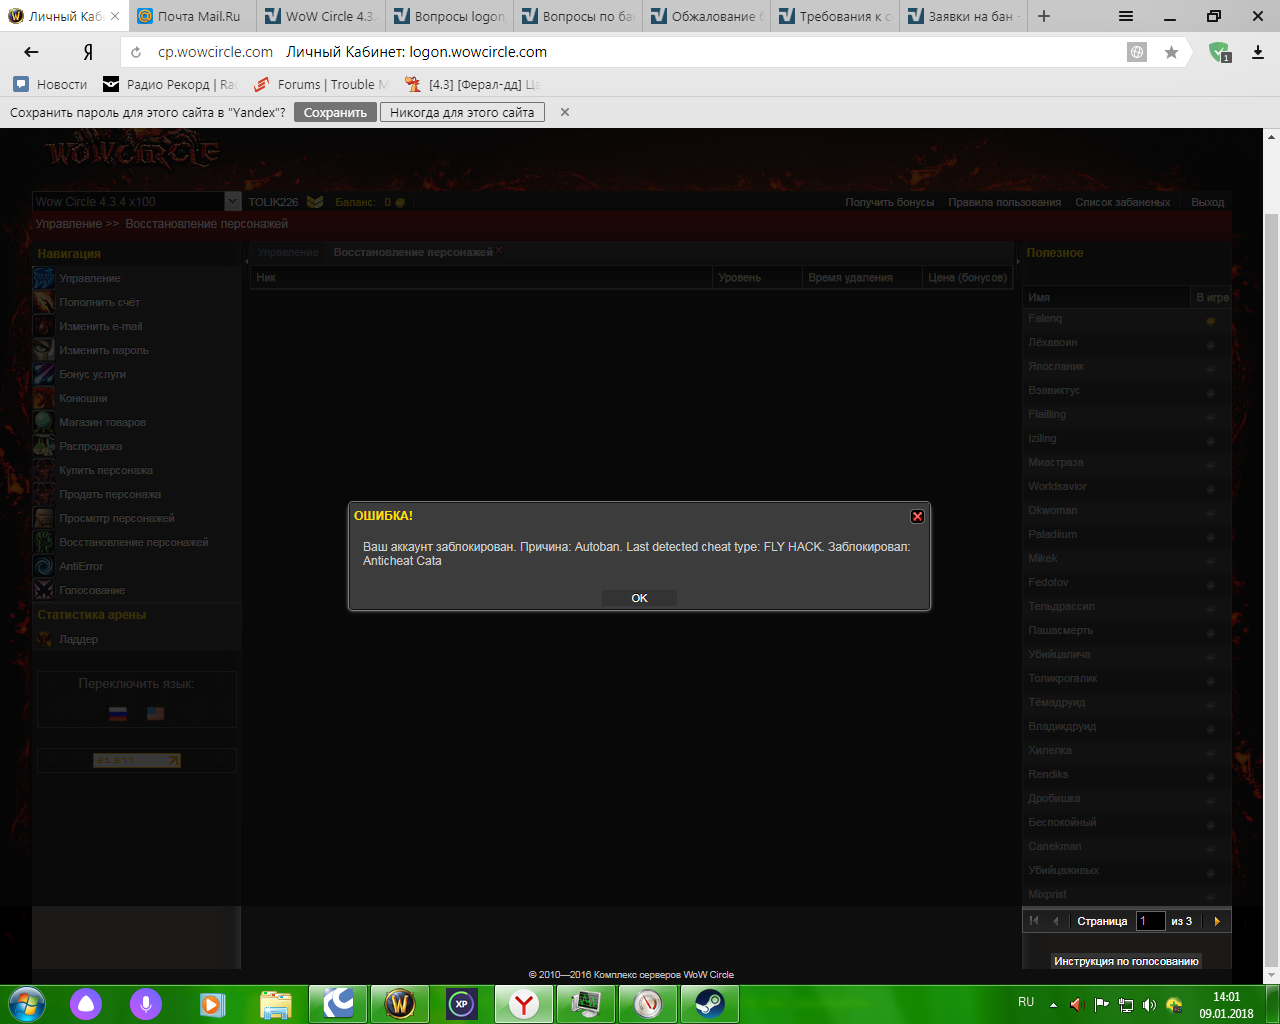Click Save password button in Yandex prompt
The image size is (1280, 1024).
335,113
